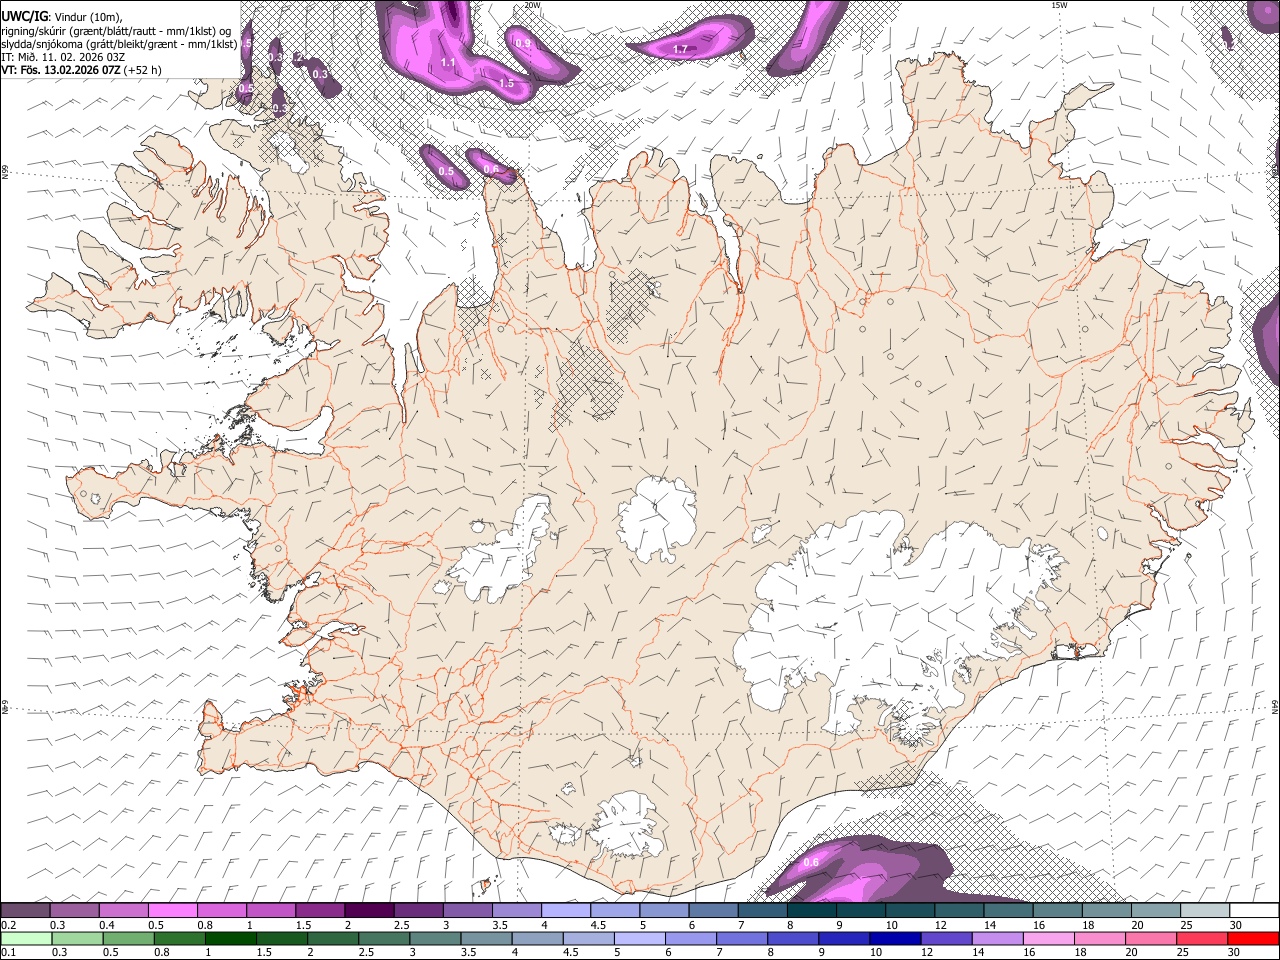
Task: Click the dark mauve swatch above the 0.2 label
Action: coord(25,910)
